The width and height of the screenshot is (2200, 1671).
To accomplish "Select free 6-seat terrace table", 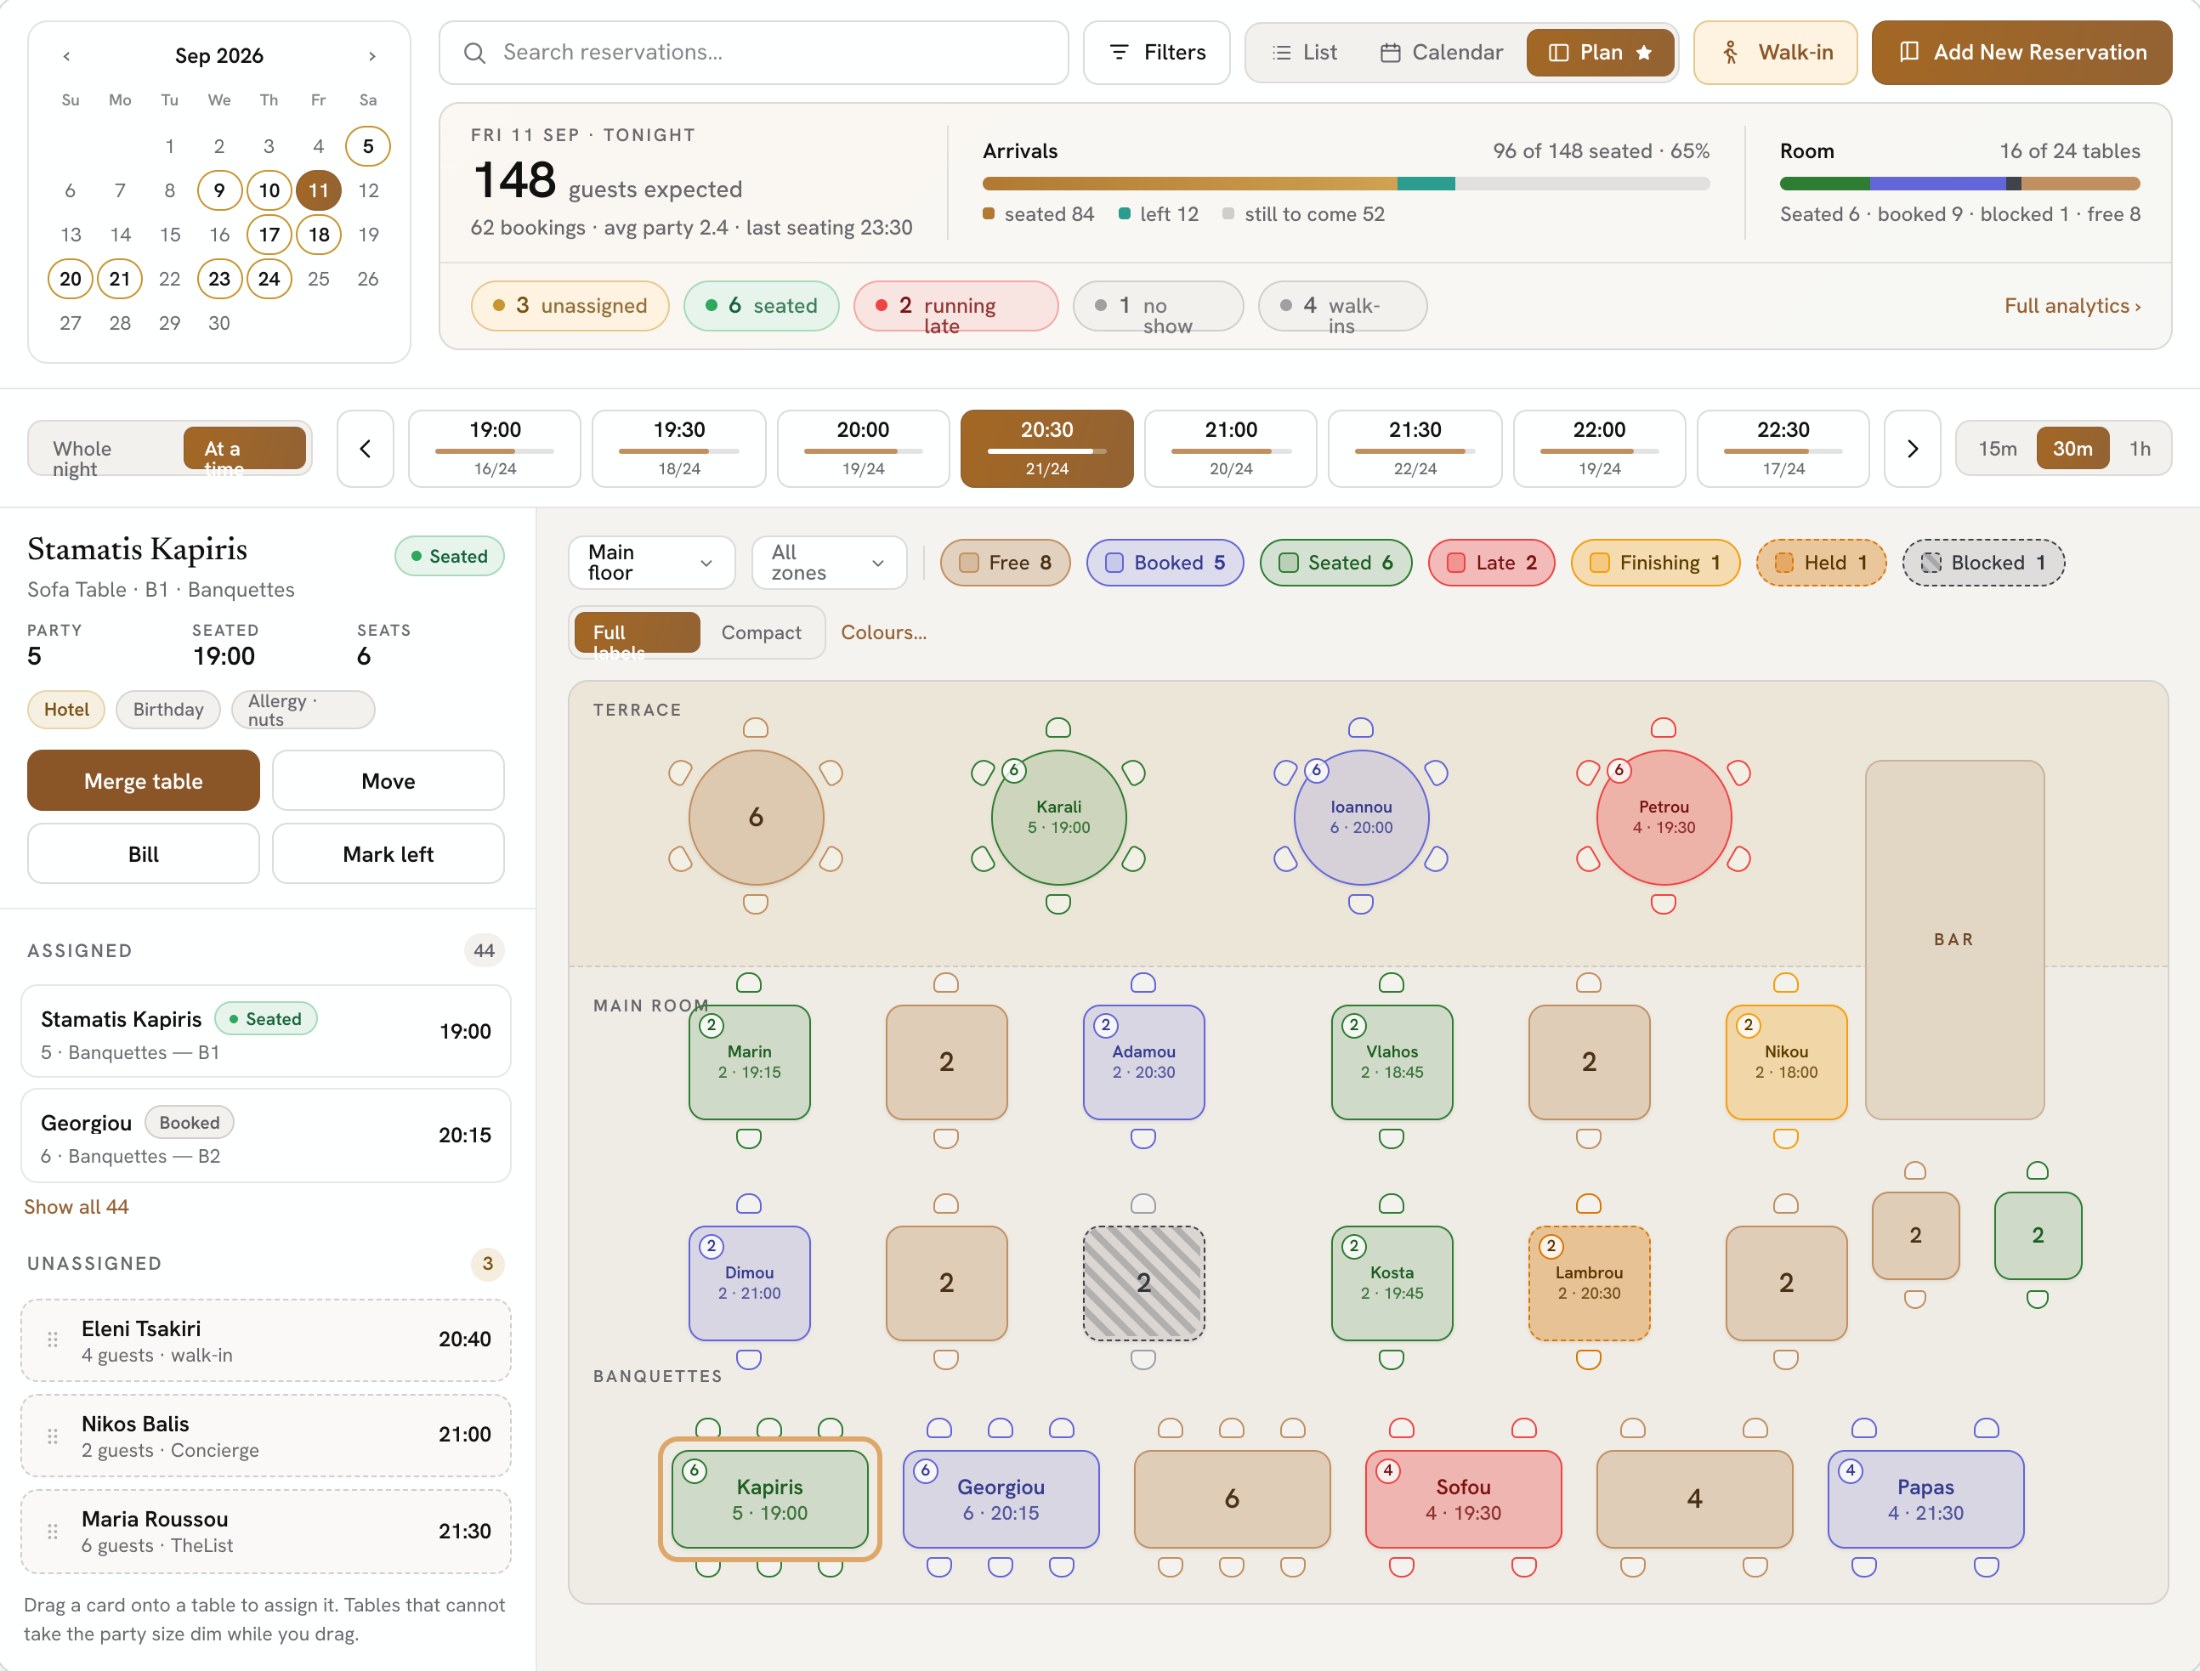I will coord(756,817).
